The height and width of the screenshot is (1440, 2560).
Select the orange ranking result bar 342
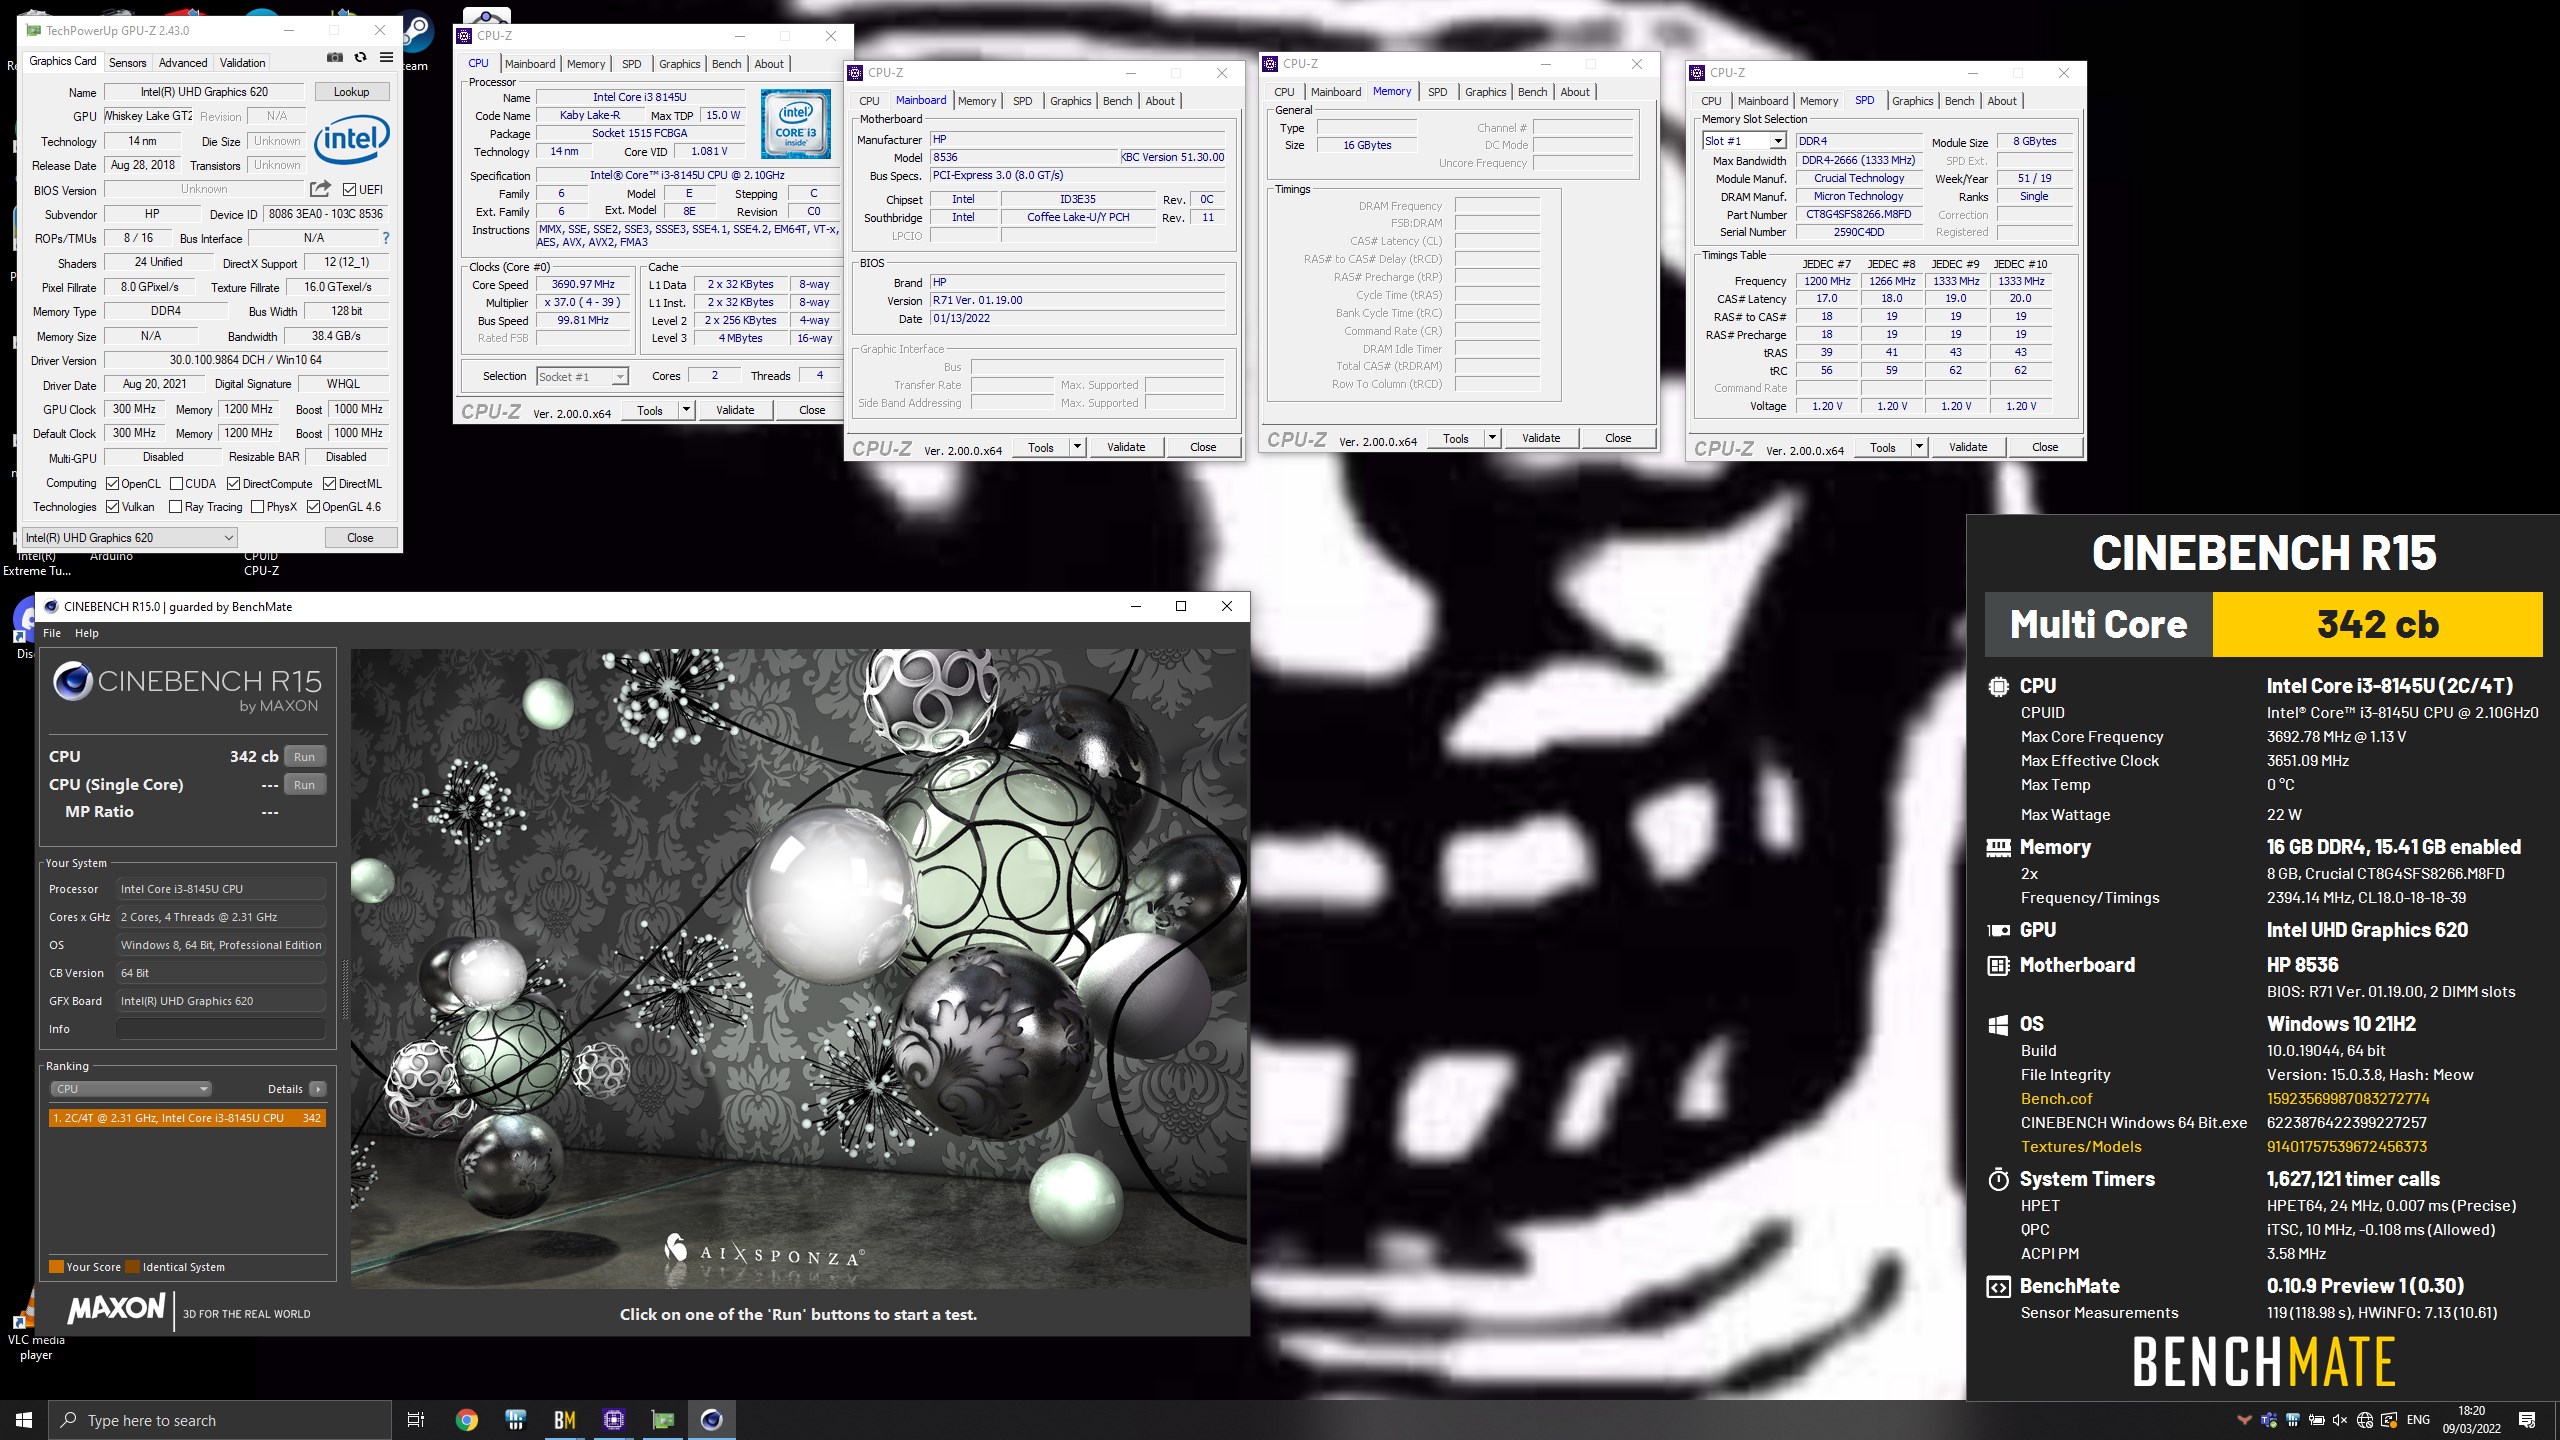(187, 1118)
